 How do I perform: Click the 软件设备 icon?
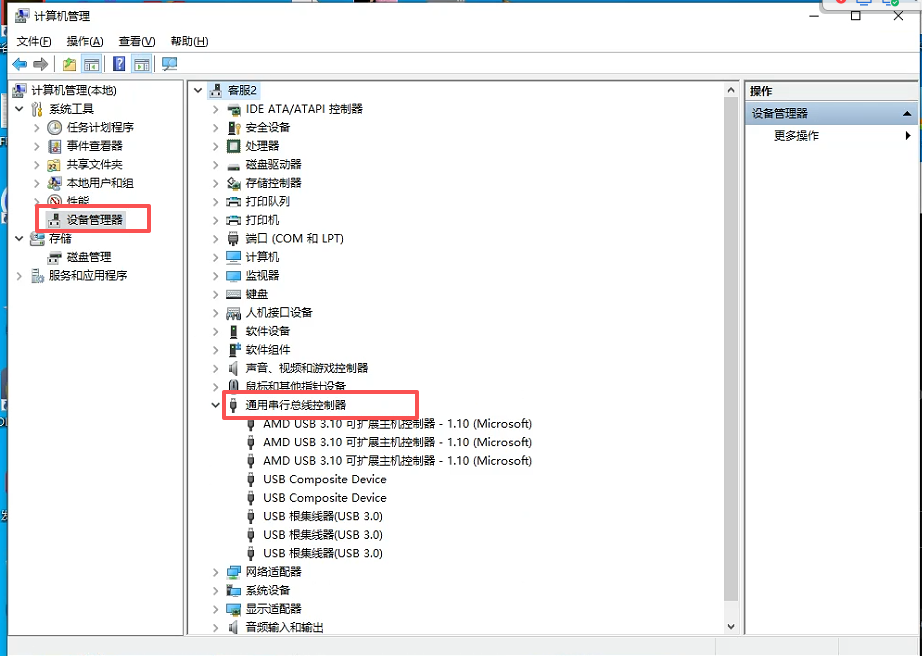click(233, 331)
